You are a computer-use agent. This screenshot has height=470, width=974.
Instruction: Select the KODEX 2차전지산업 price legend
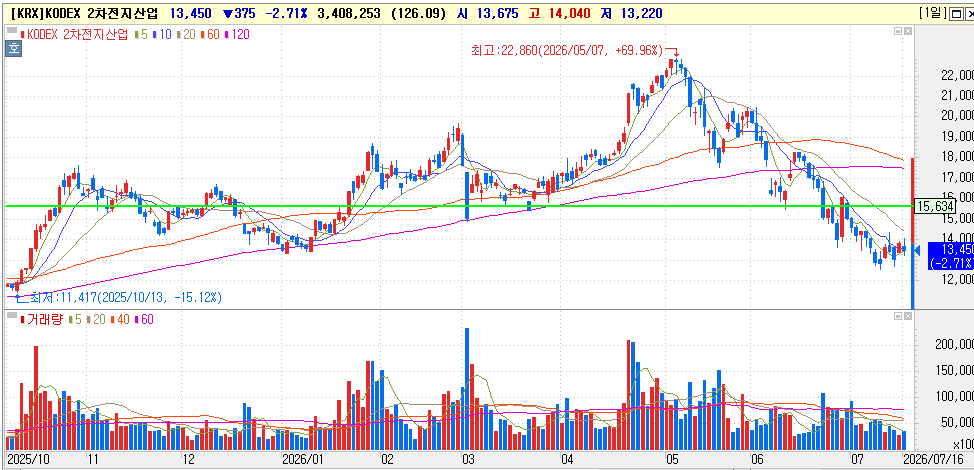pyautogui.click(x=74, y=35)
